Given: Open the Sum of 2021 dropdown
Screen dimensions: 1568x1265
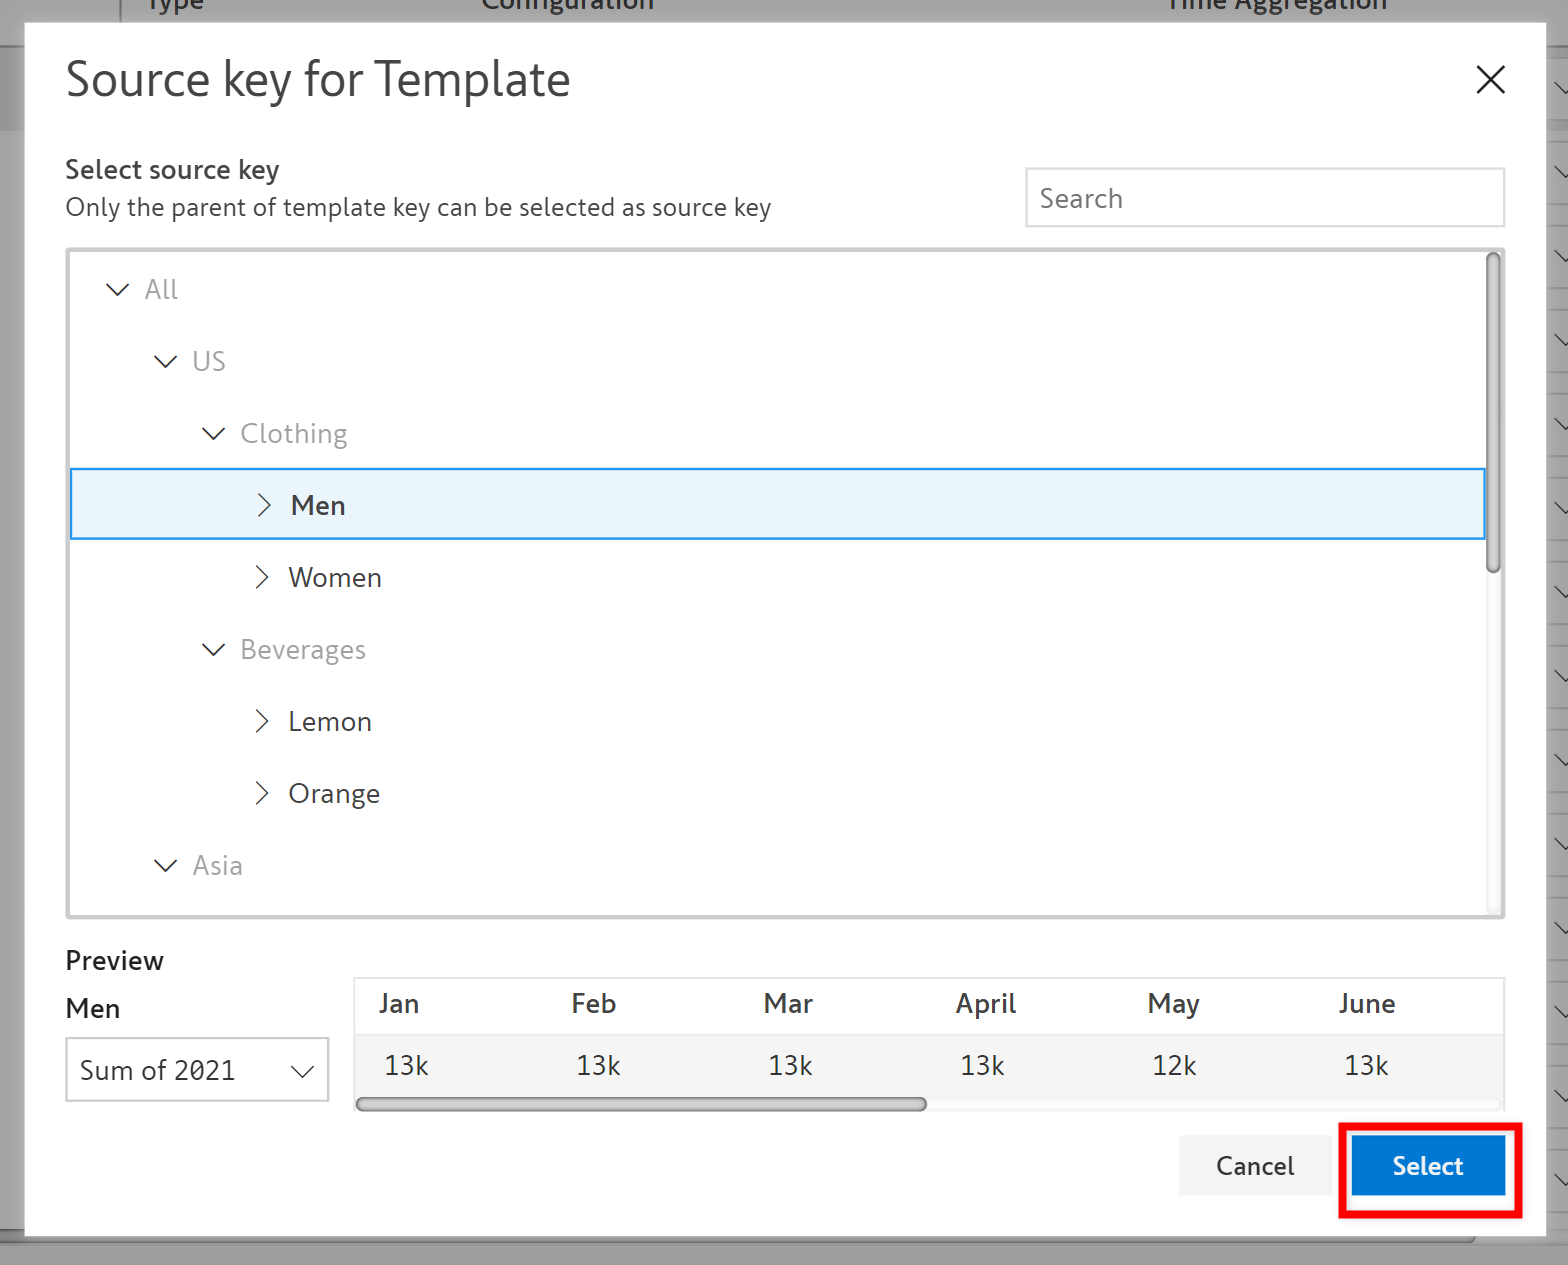Looking at the screenshot, I should 197,1070.
